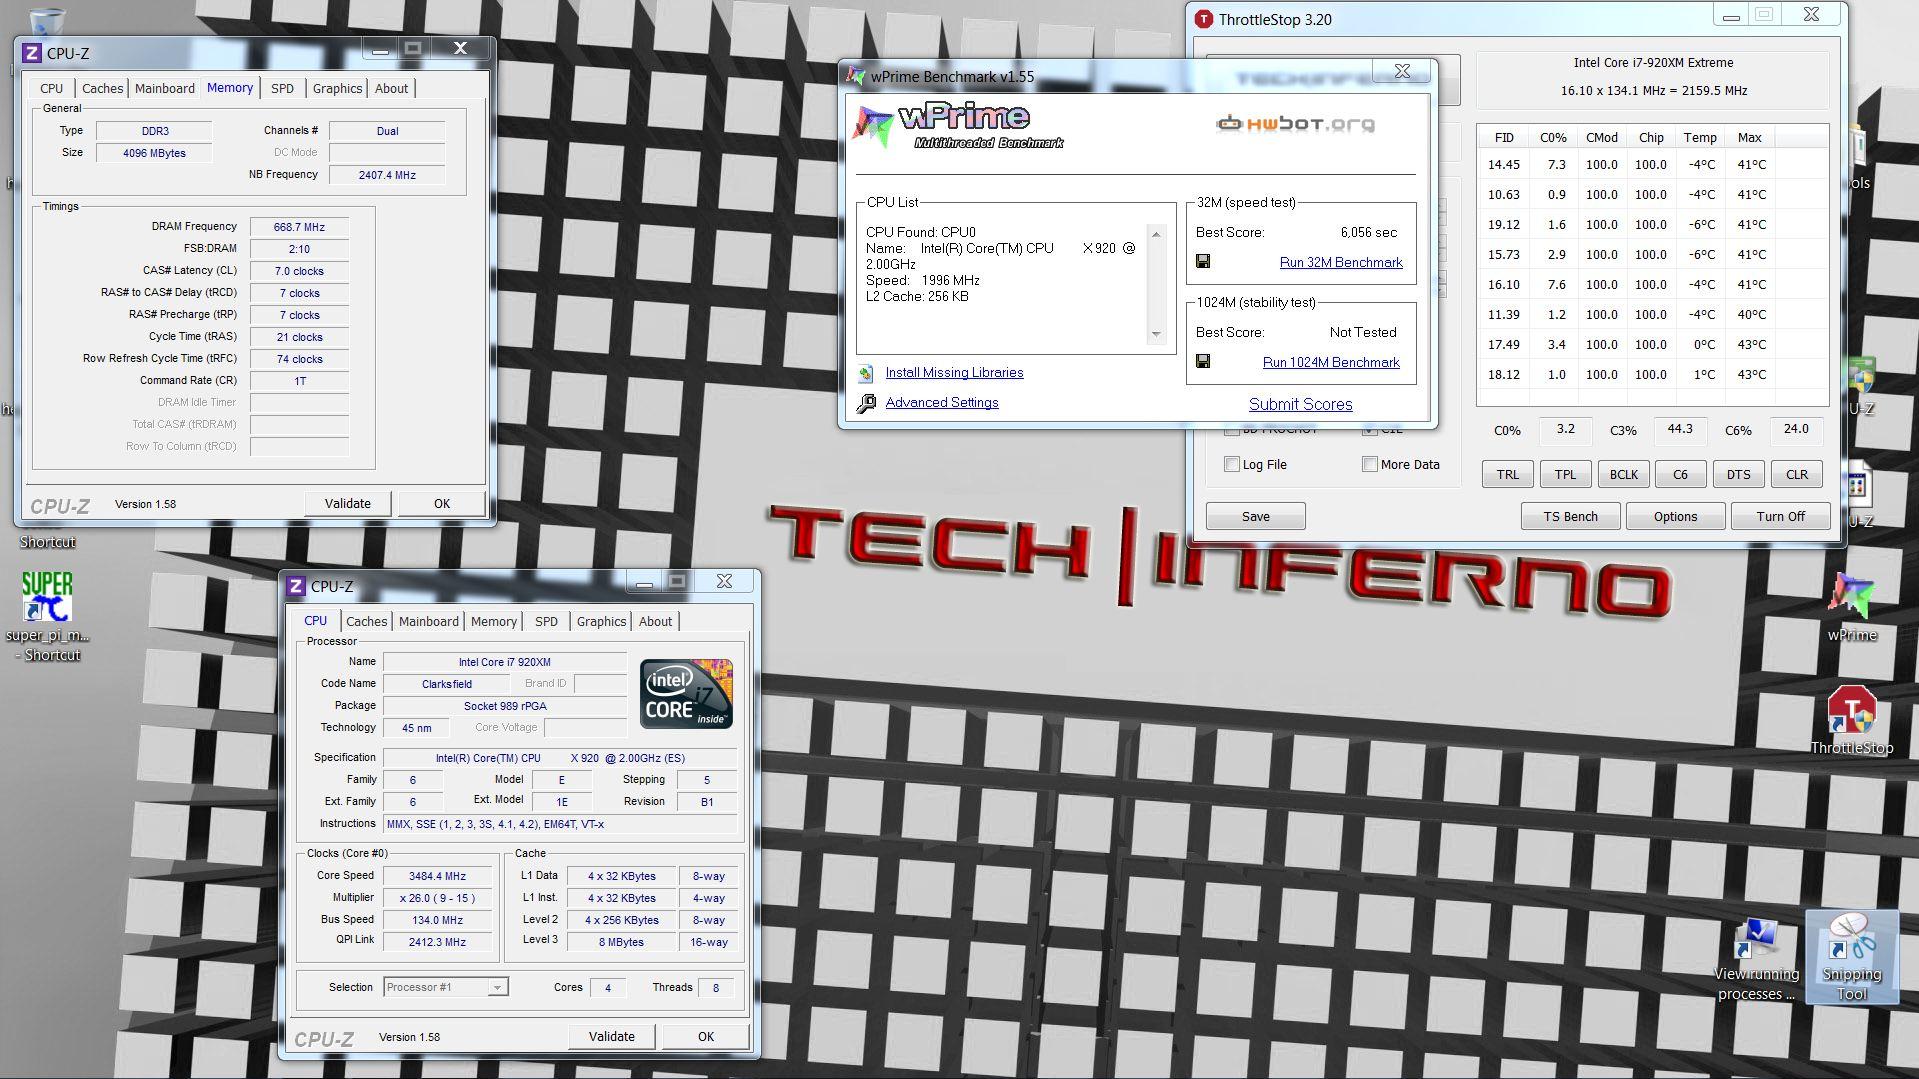Click the floppy save icon under 1024M test
The width and height of the screenshot is (1919, 1079).
click(1203, 361)
